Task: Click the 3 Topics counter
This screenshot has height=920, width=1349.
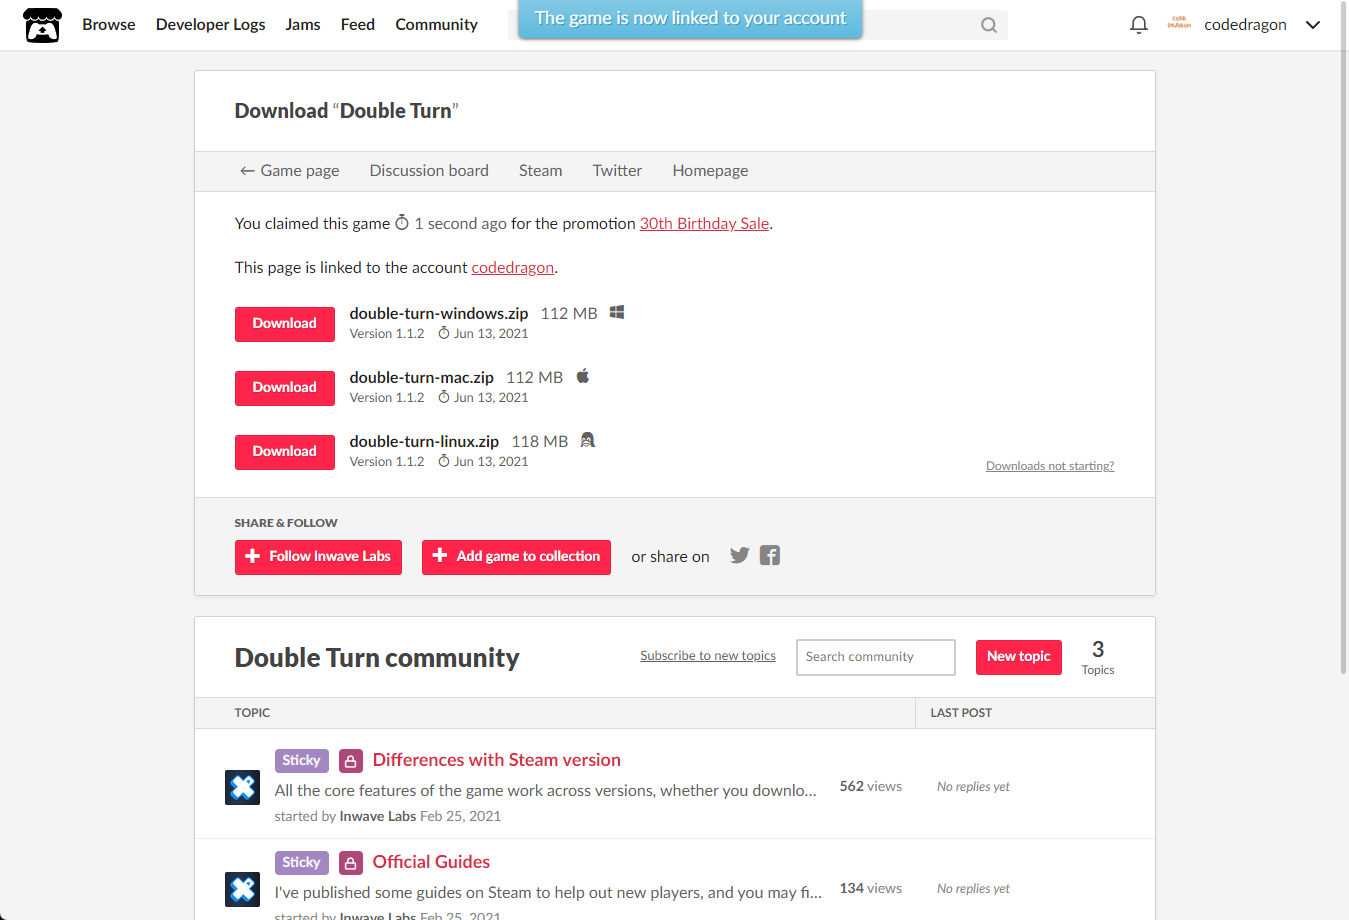Action: (x=1098, y=658)
